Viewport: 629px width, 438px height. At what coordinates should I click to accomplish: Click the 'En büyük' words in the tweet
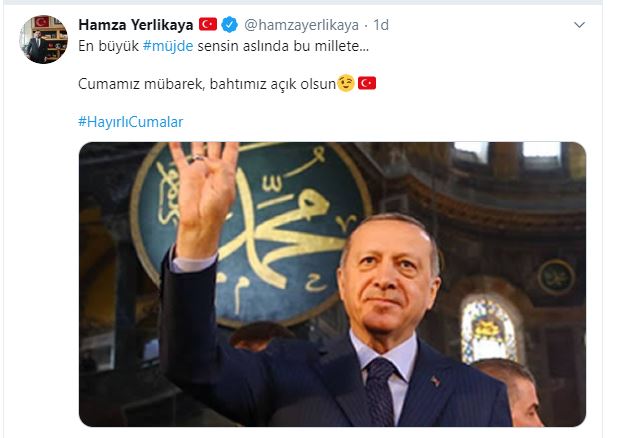pos(108,46)
